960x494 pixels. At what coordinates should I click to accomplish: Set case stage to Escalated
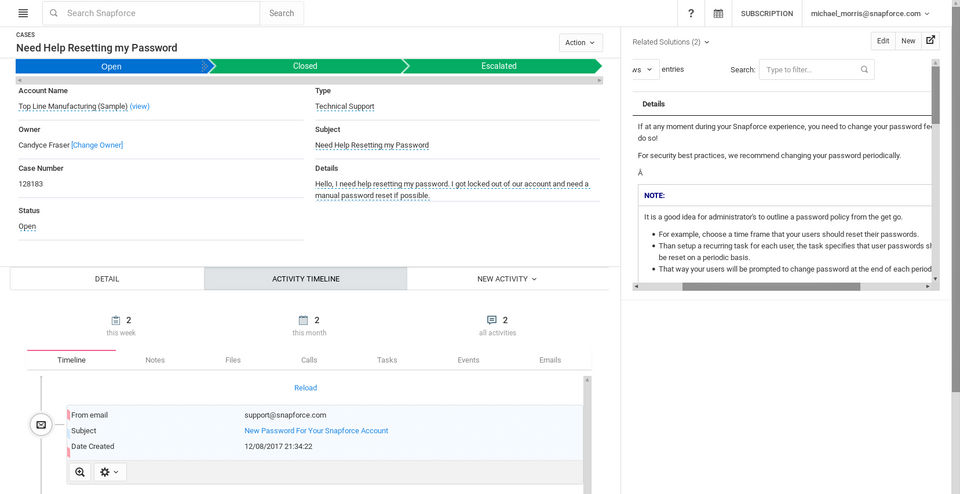click(x=499, y=66)
